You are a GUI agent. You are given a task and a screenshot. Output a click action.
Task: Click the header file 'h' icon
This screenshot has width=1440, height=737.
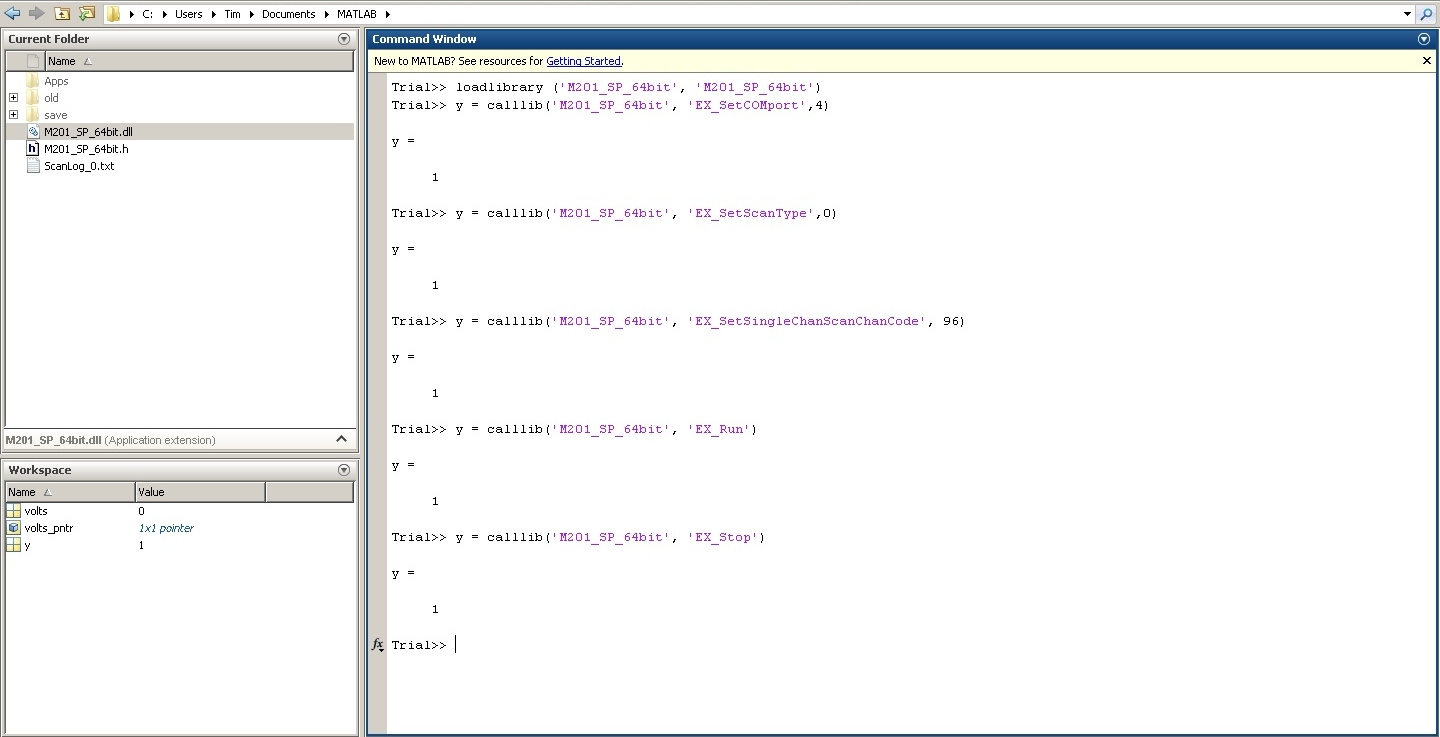(x=33, y=149)
